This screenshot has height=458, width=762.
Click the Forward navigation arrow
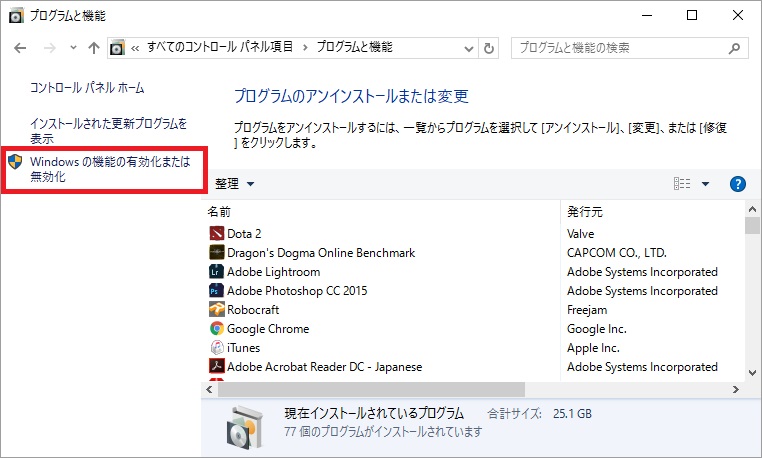[50, 48]
